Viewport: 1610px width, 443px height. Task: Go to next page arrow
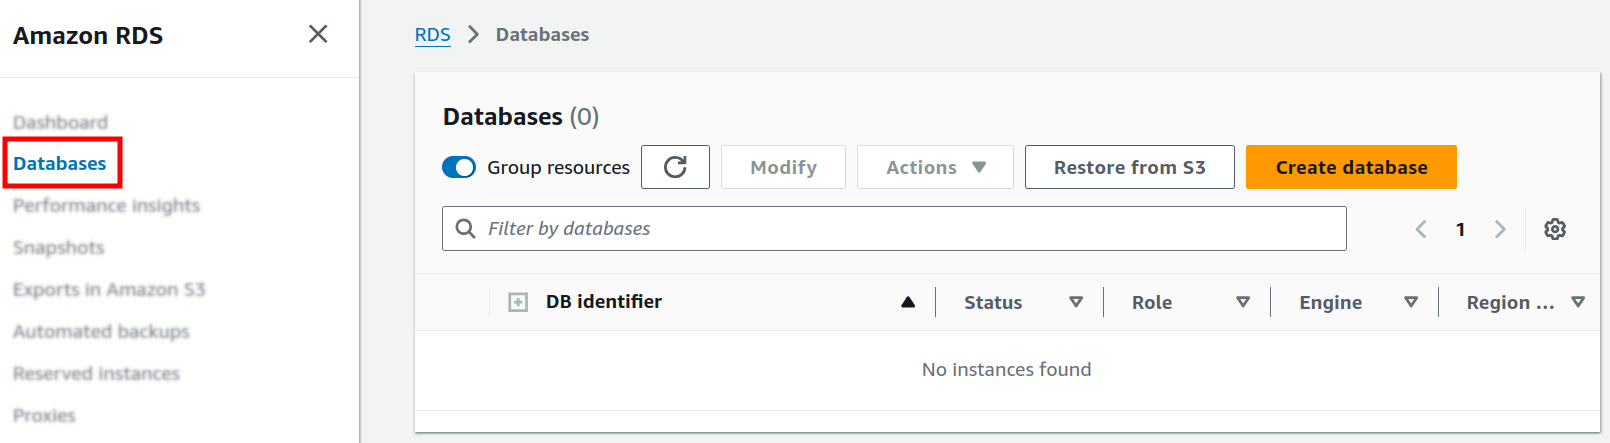point(1499,229)
